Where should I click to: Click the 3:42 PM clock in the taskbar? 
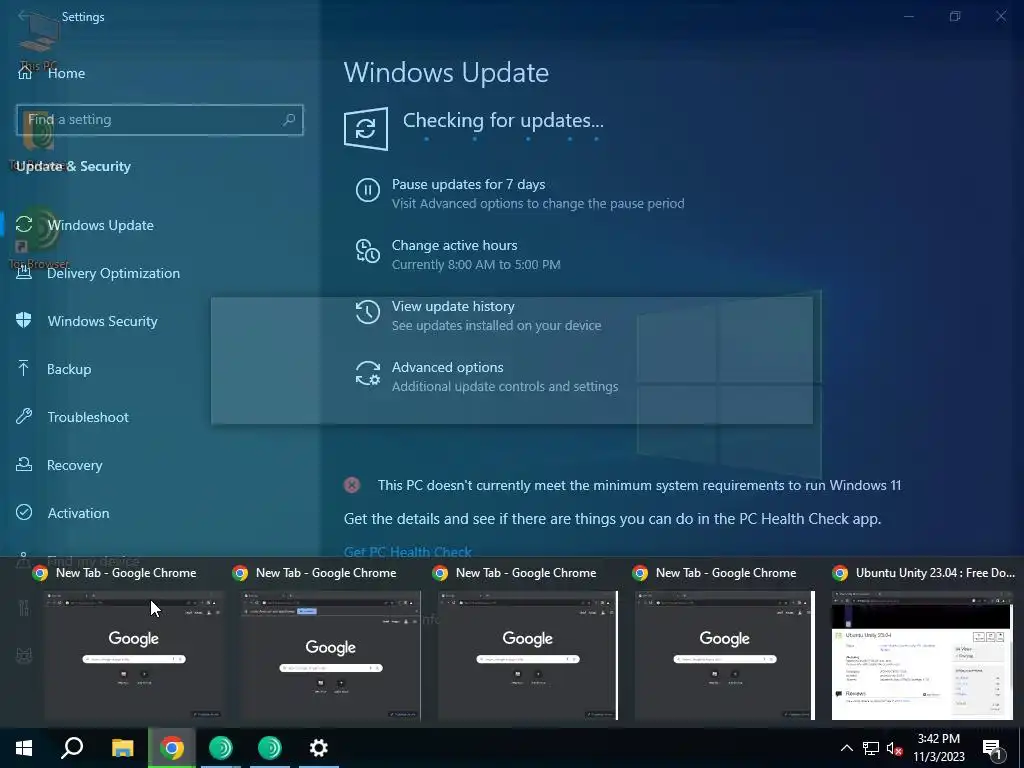coord(938,739)
